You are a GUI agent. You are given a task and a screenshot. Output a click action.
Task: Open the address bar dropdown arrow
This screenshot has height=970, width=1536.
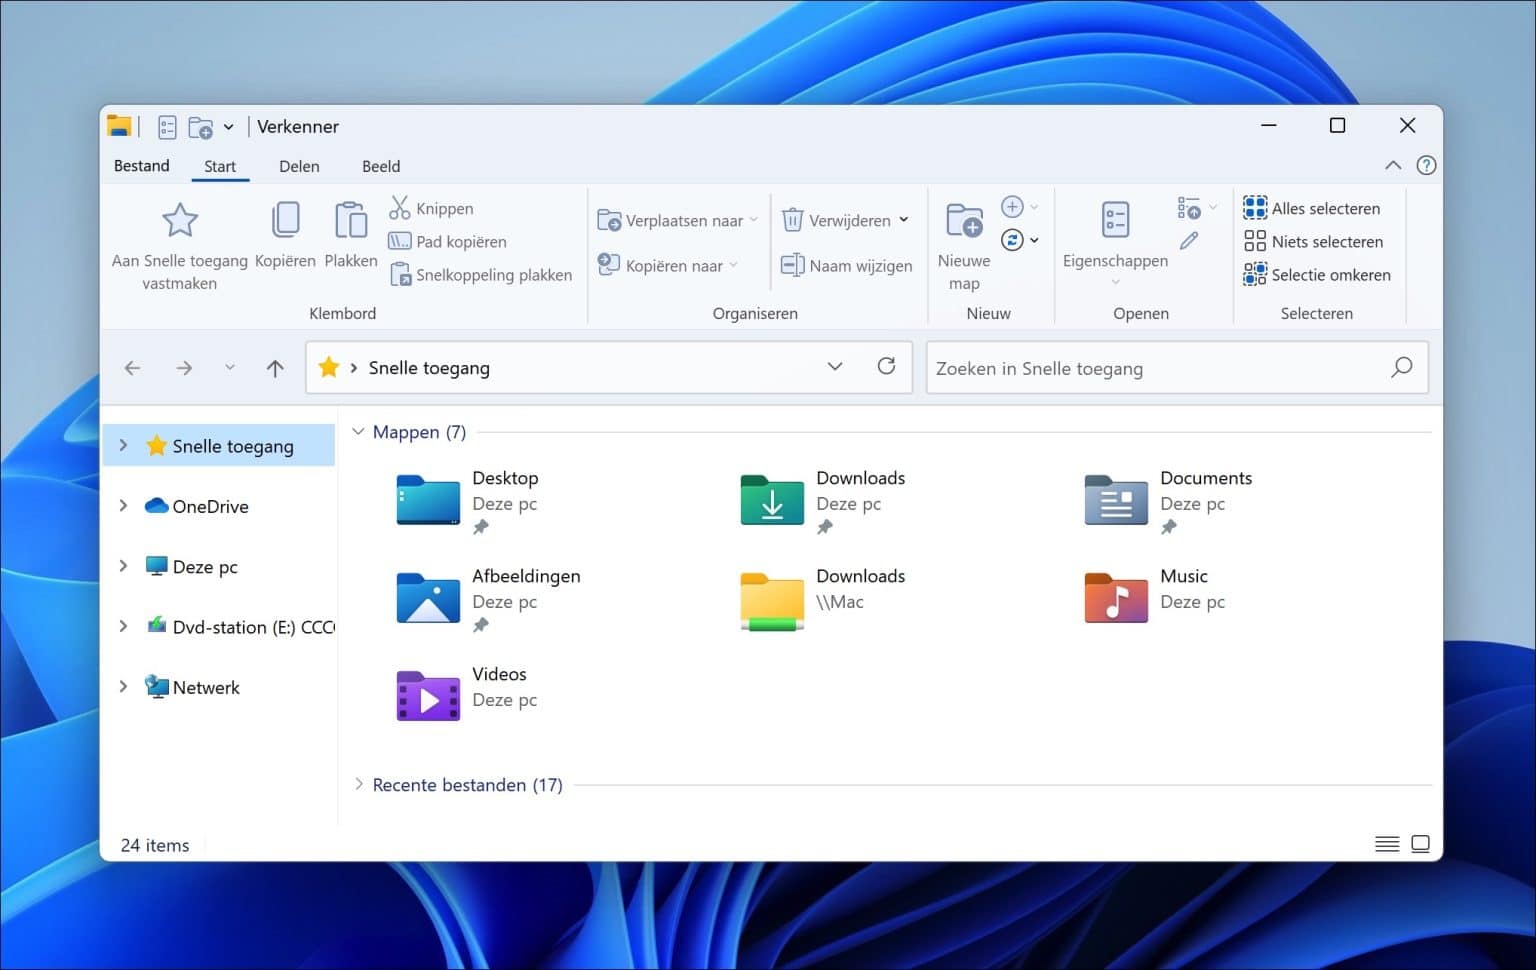[x=835, y=367]
